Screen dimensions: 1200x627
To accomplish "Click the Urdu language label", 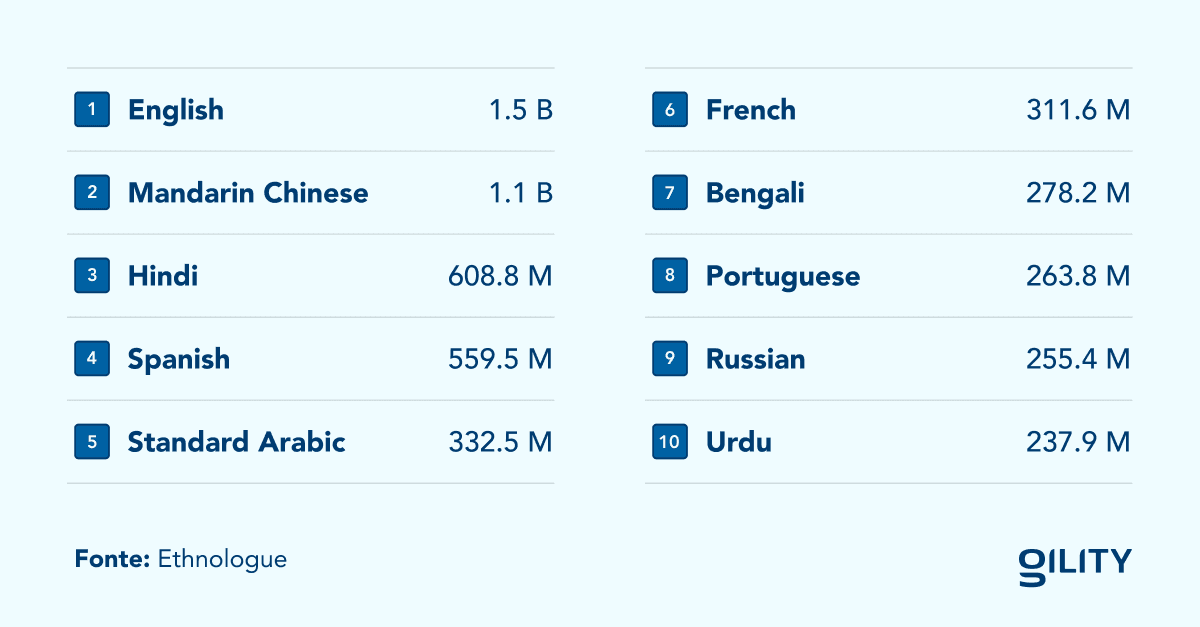I will tap(739, 442).
